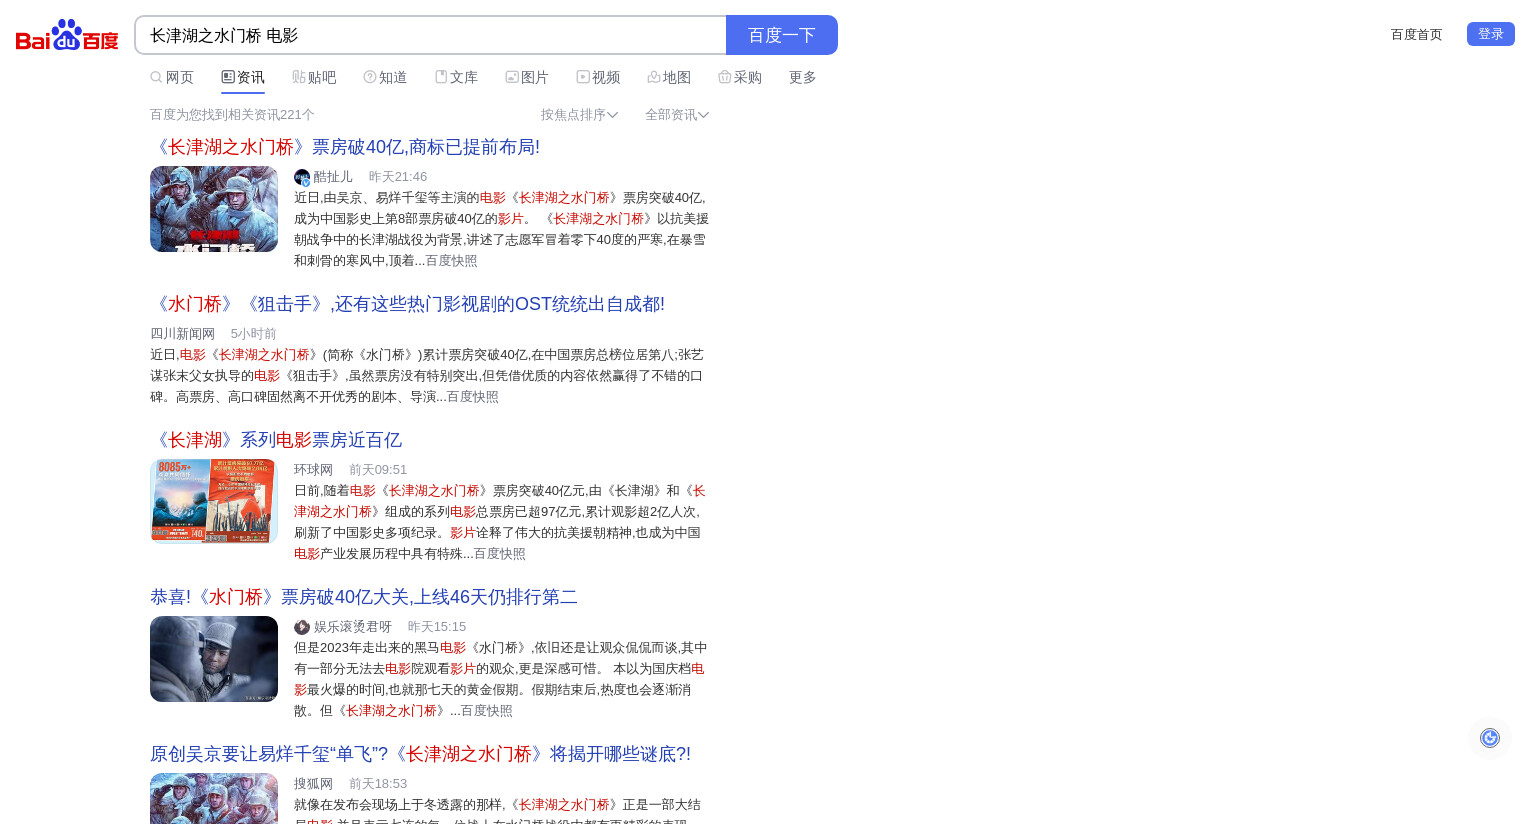The height and width of the screenshot is (824, 1536).
Task: Click the 搜狐网 source name
Action: [x=313, y=784]
